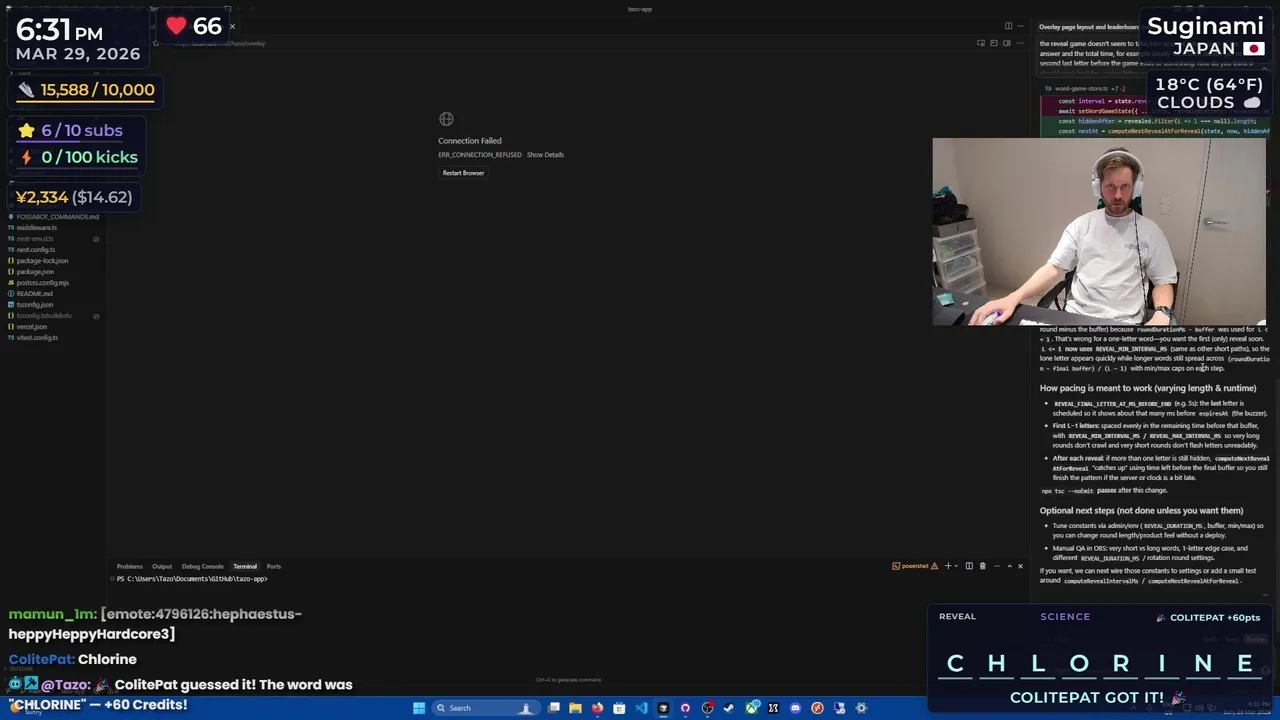Screen dimensions: 1280x720
Task: Open Settings gear on the taskbar
Action: [x=861, y=708]
